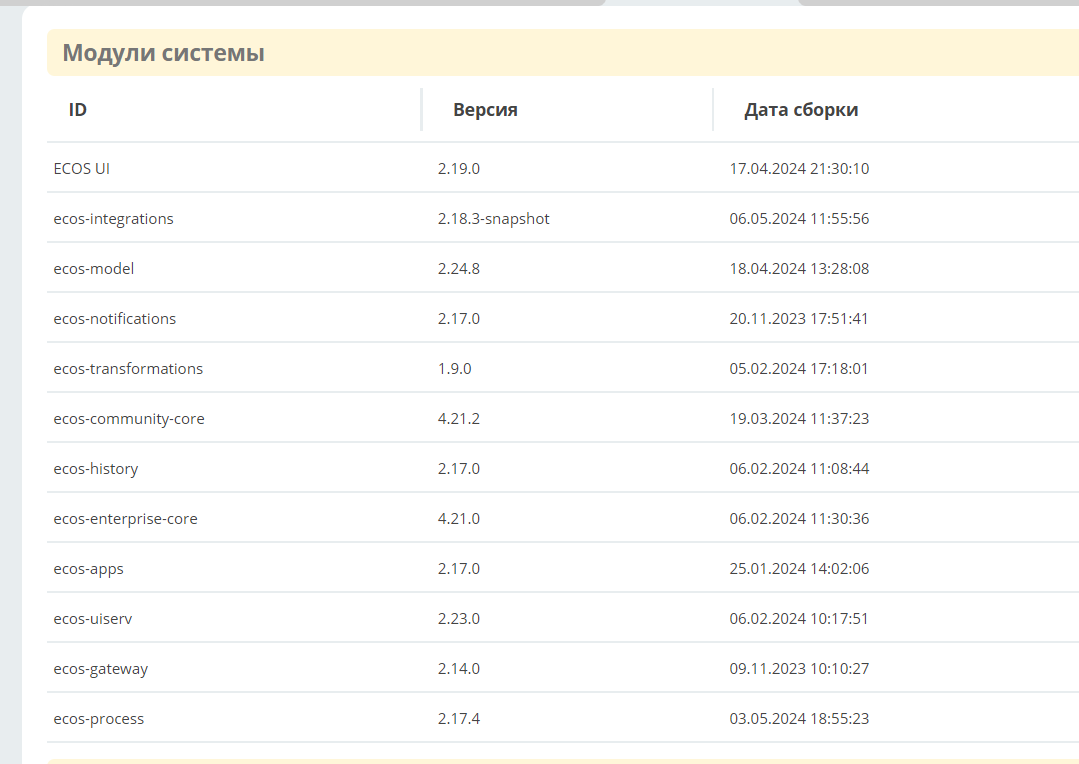Click version 2.24.8 cell
Image resolution: width=1079 pixels, height=764 pixels.
click(459, 268)
